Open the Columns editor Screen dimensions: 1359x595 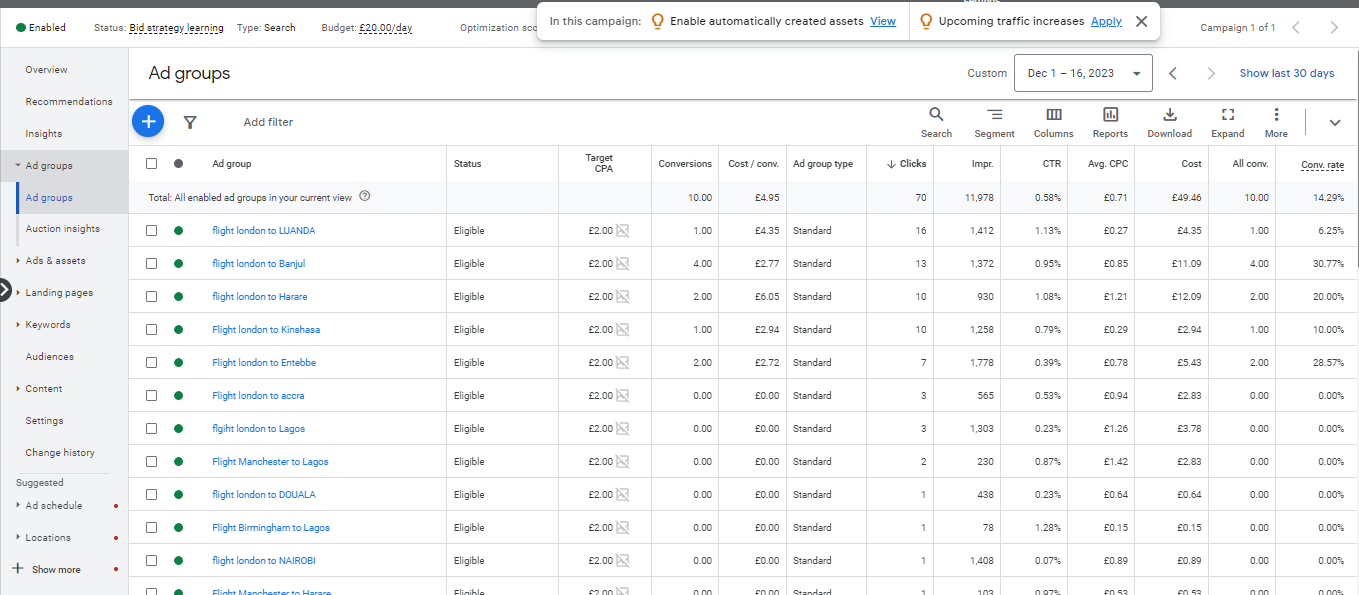[1053, 122]
